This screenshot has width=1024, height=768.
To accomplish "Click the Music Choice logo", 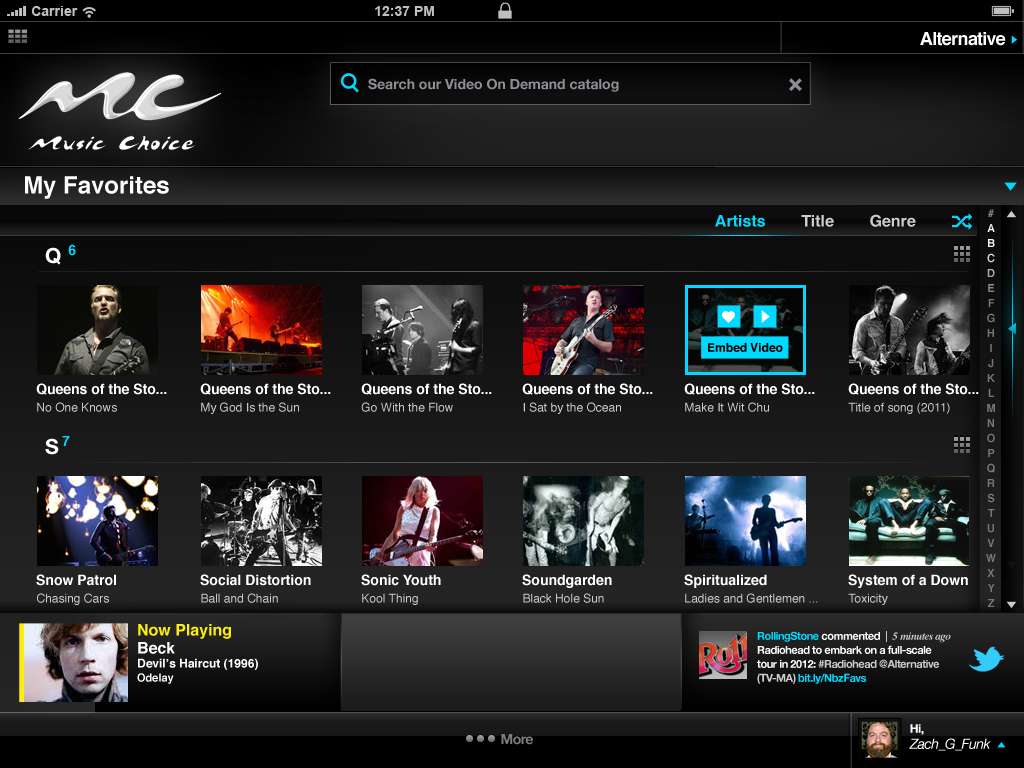I will (x=120, y=111).
